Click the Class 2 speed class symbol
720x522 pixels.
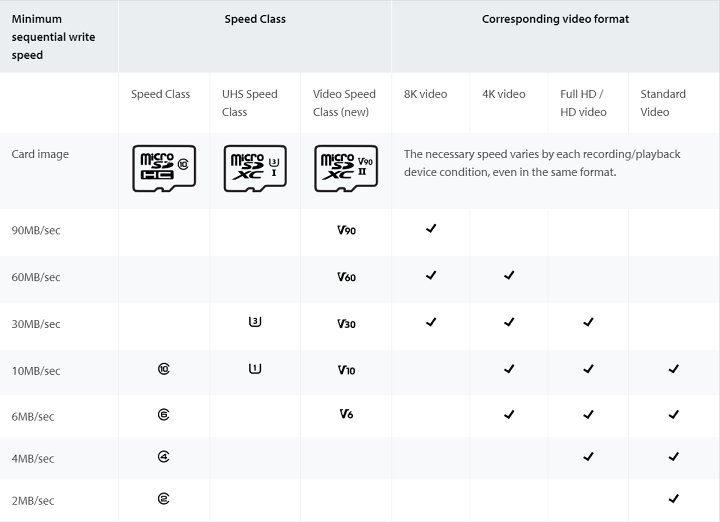tap(163, 498)
